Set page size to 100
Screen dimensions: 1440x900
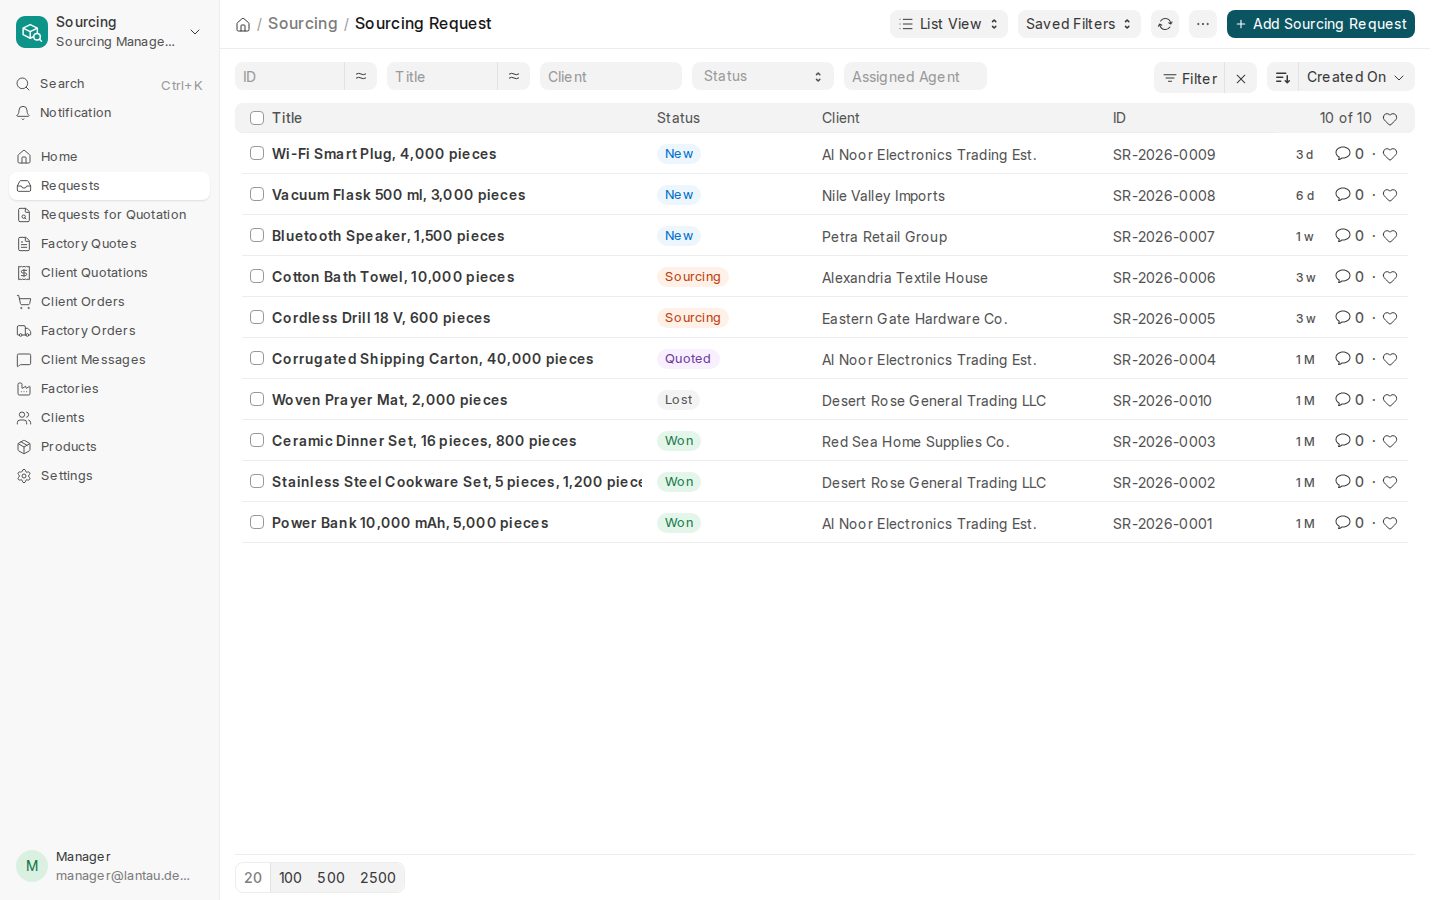[x=290, y=878]
